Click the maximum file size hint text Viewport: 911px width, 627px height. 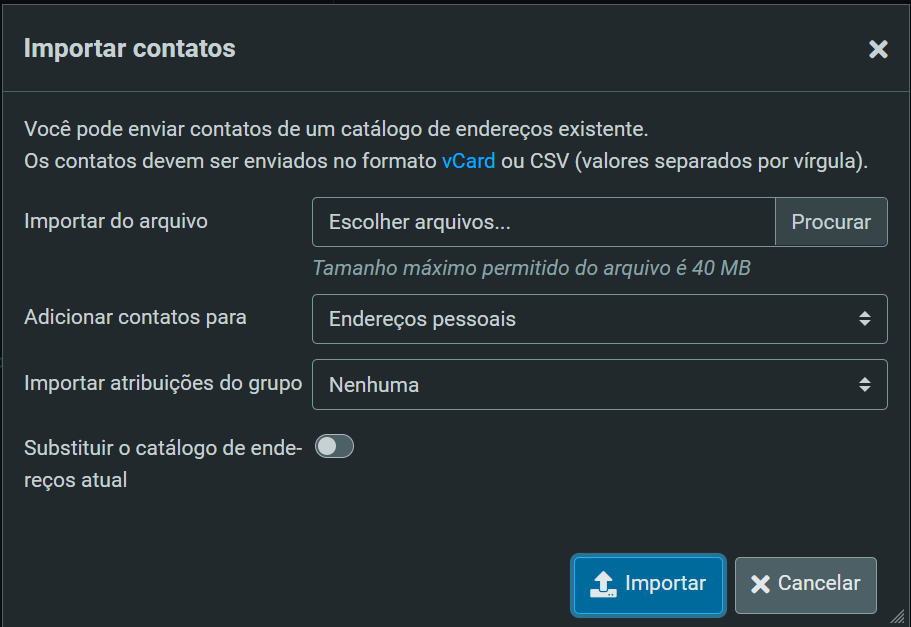point(531,268)
